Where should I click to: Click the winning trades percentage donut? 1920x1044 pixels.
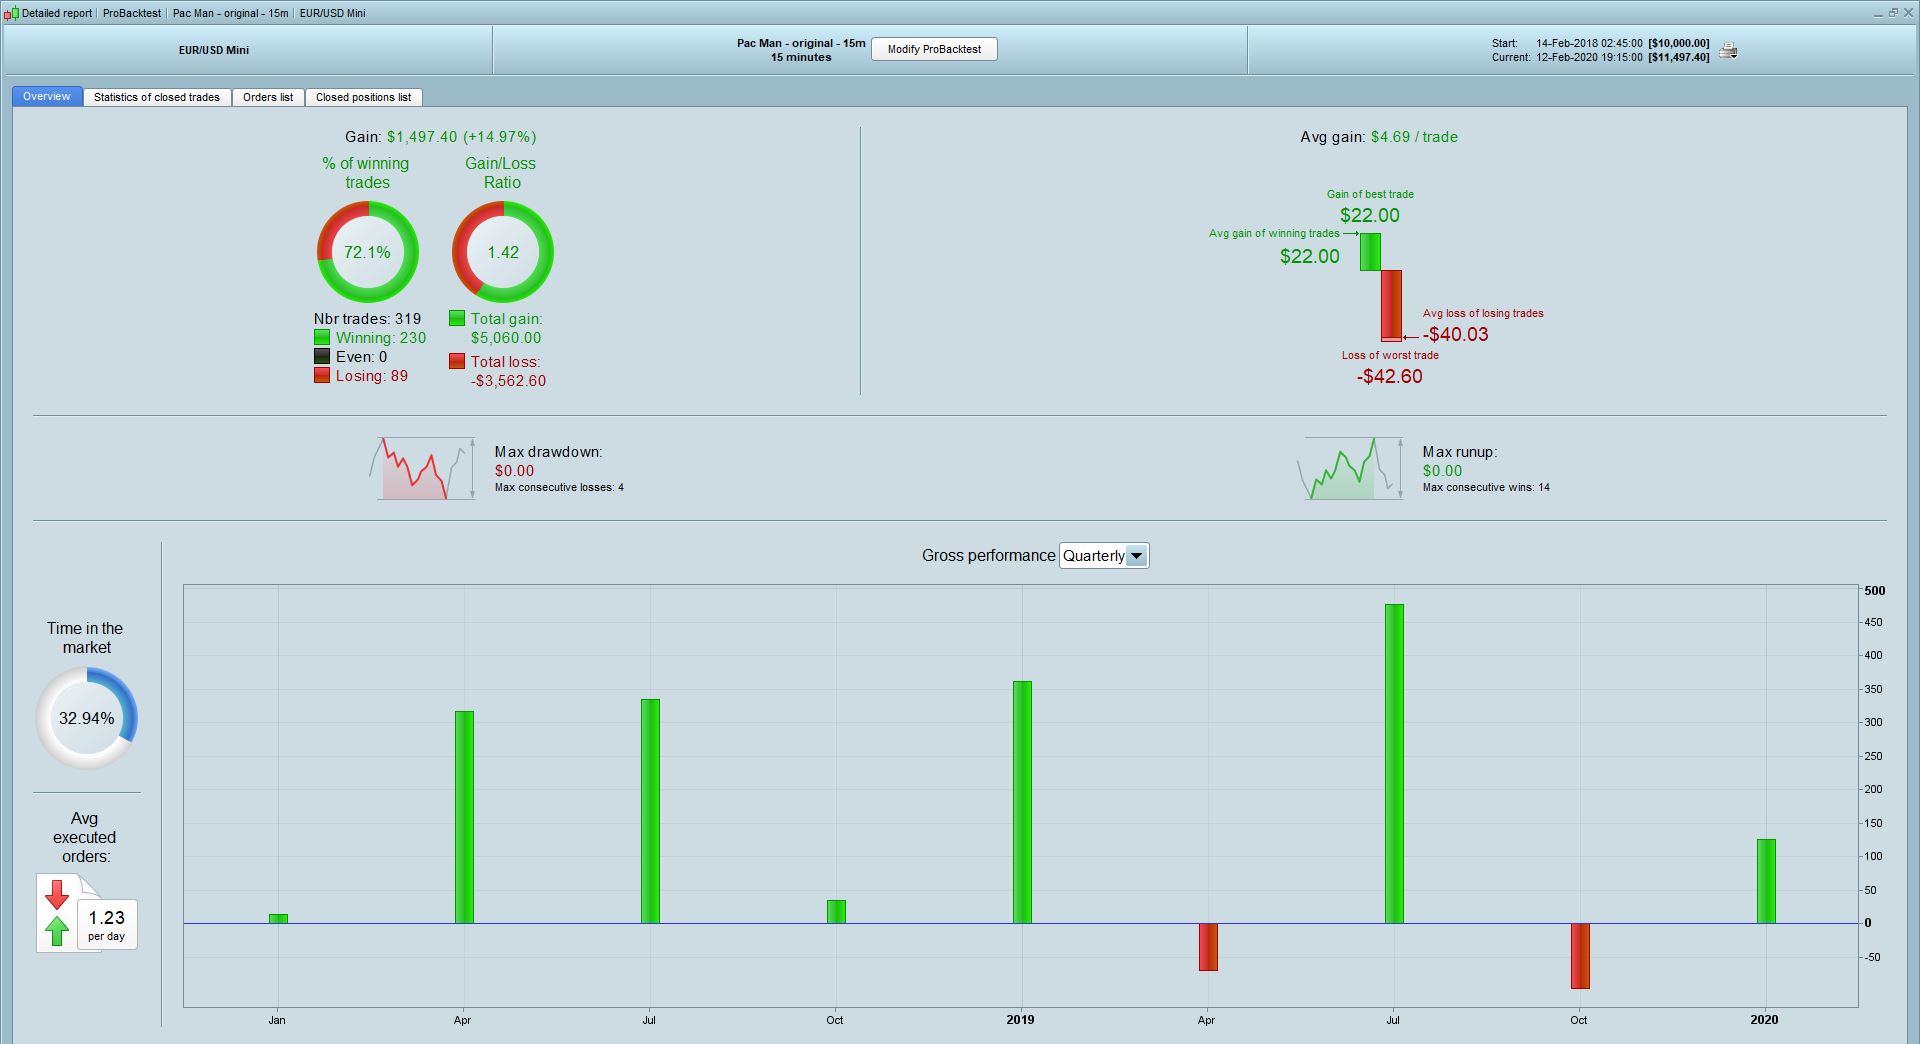368,252
